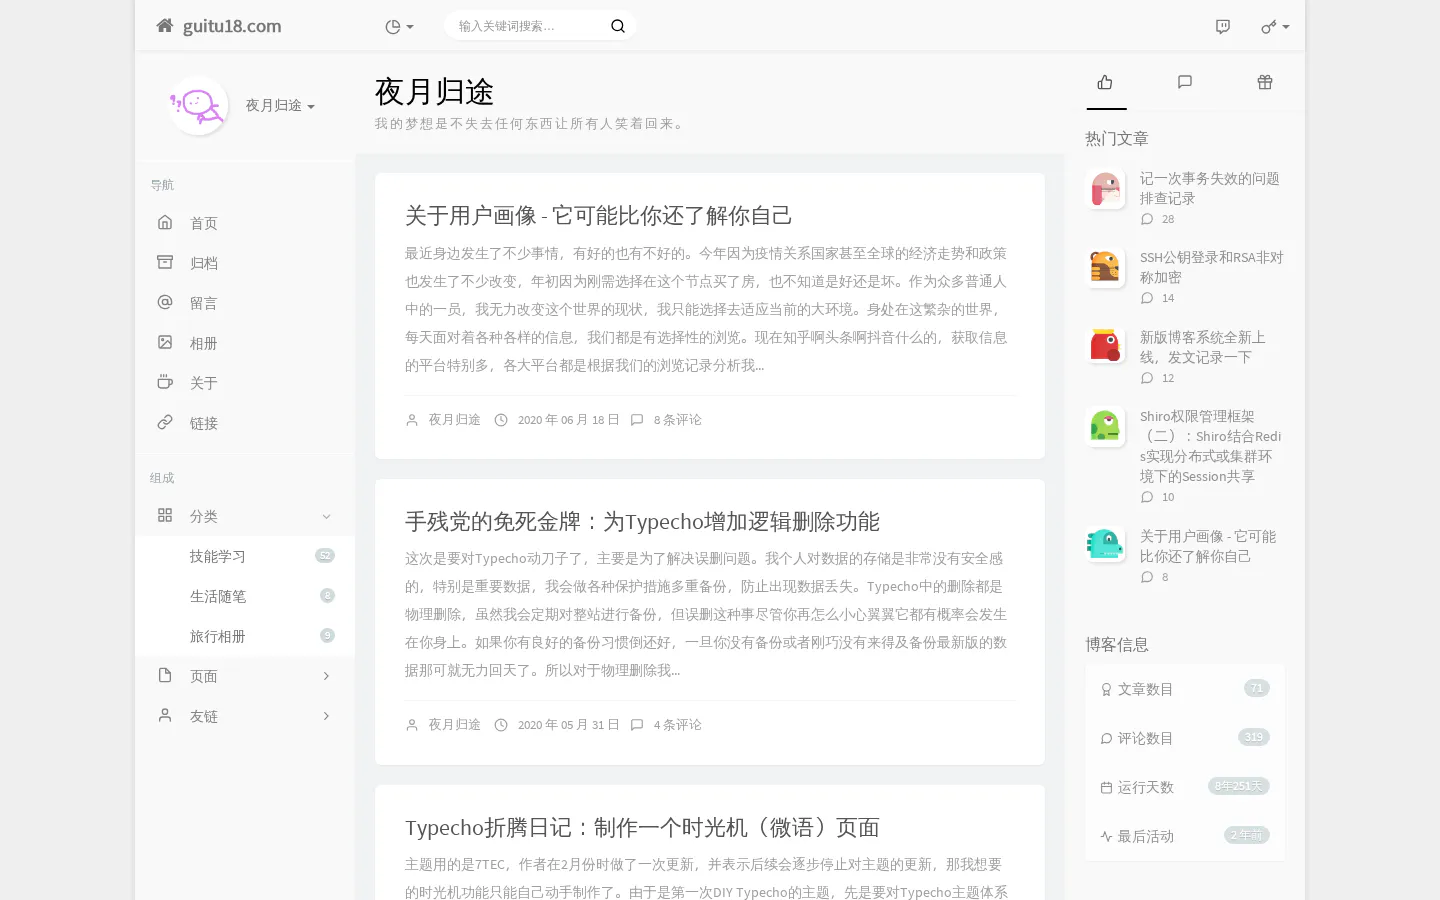Screen dimensions: 1440x900
Task: Select the 技能学习 category
Action: coord(245,556)
